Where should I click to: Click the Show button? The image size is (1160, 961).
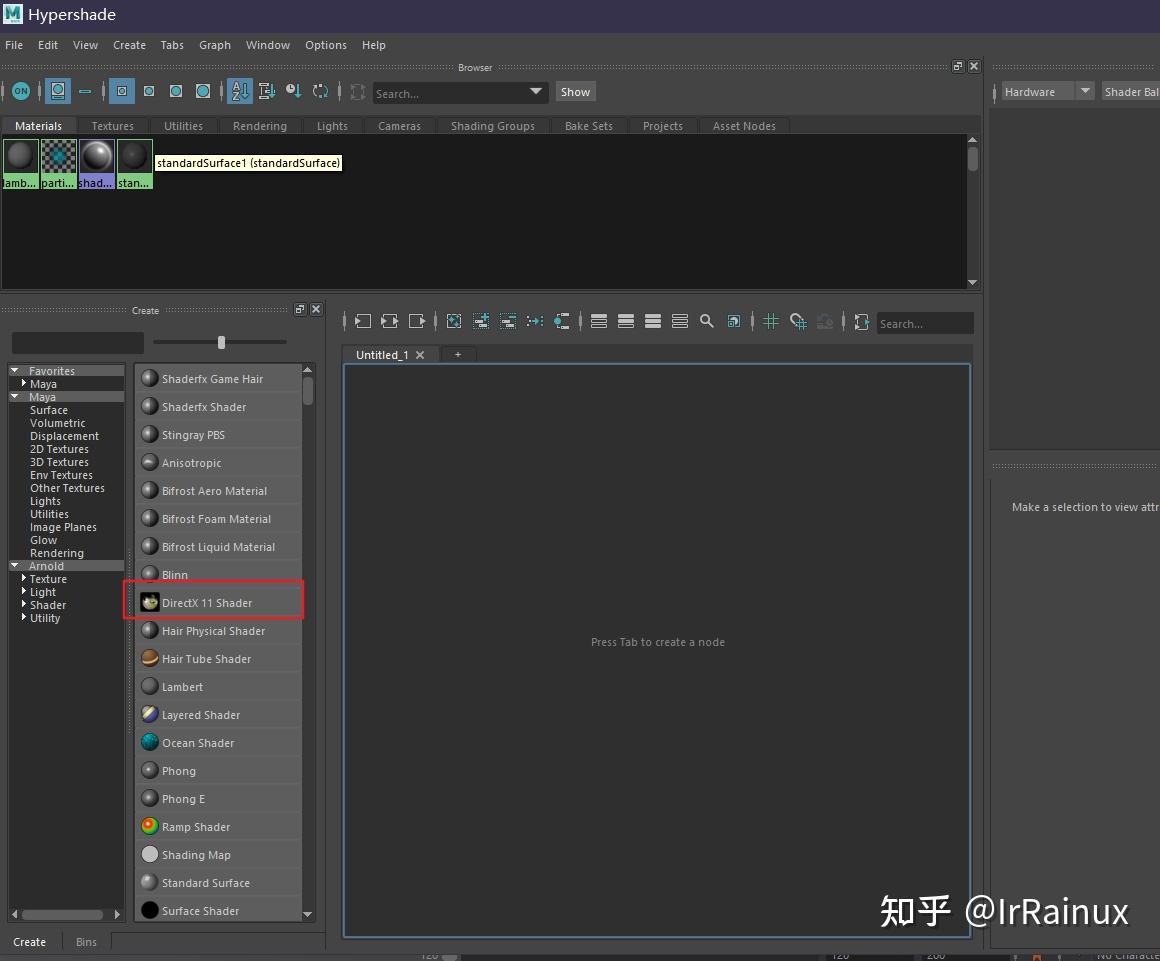pos(575,92)
